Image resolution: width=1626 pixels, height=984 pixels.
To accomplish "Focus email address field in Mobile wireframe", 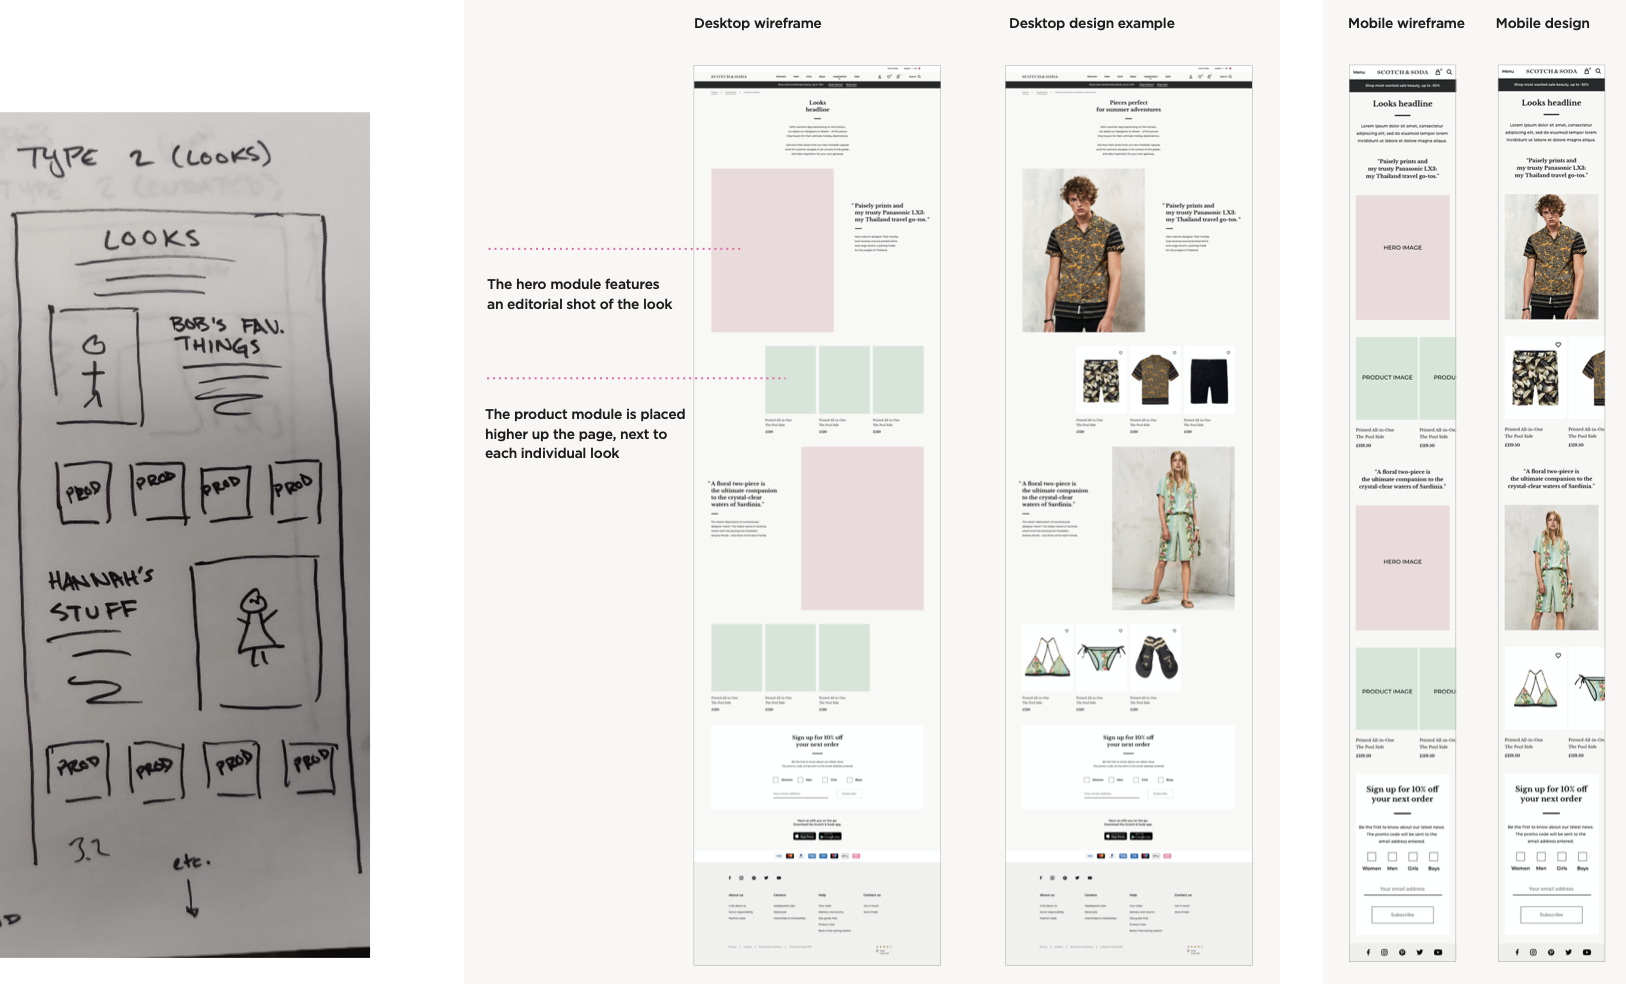I will pos(1402,889).
